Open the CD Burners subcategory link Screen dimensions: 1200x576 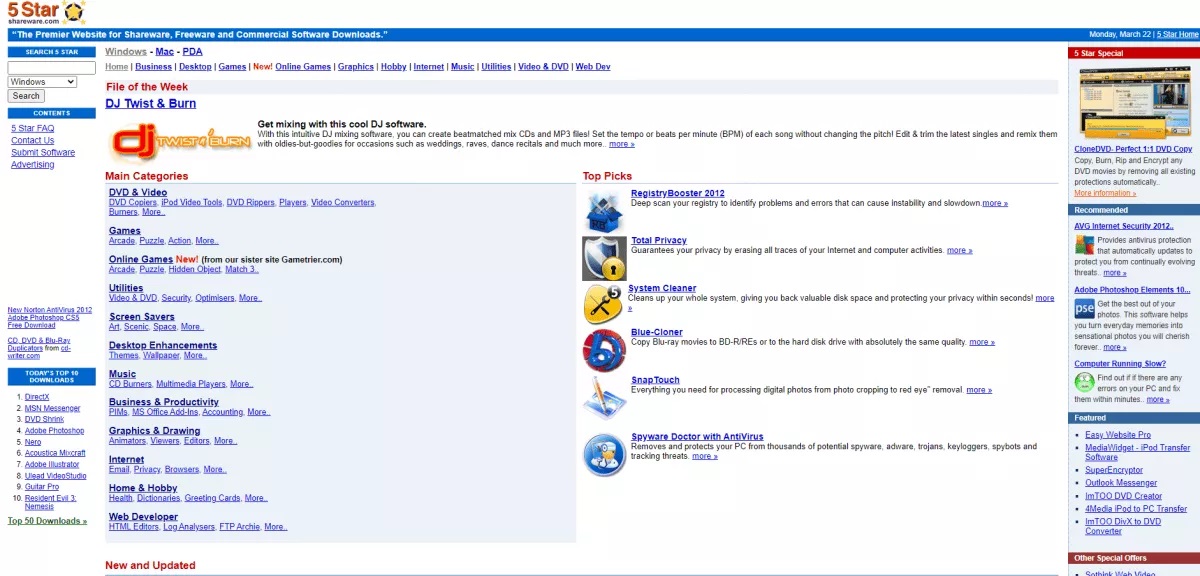(130, 384)
